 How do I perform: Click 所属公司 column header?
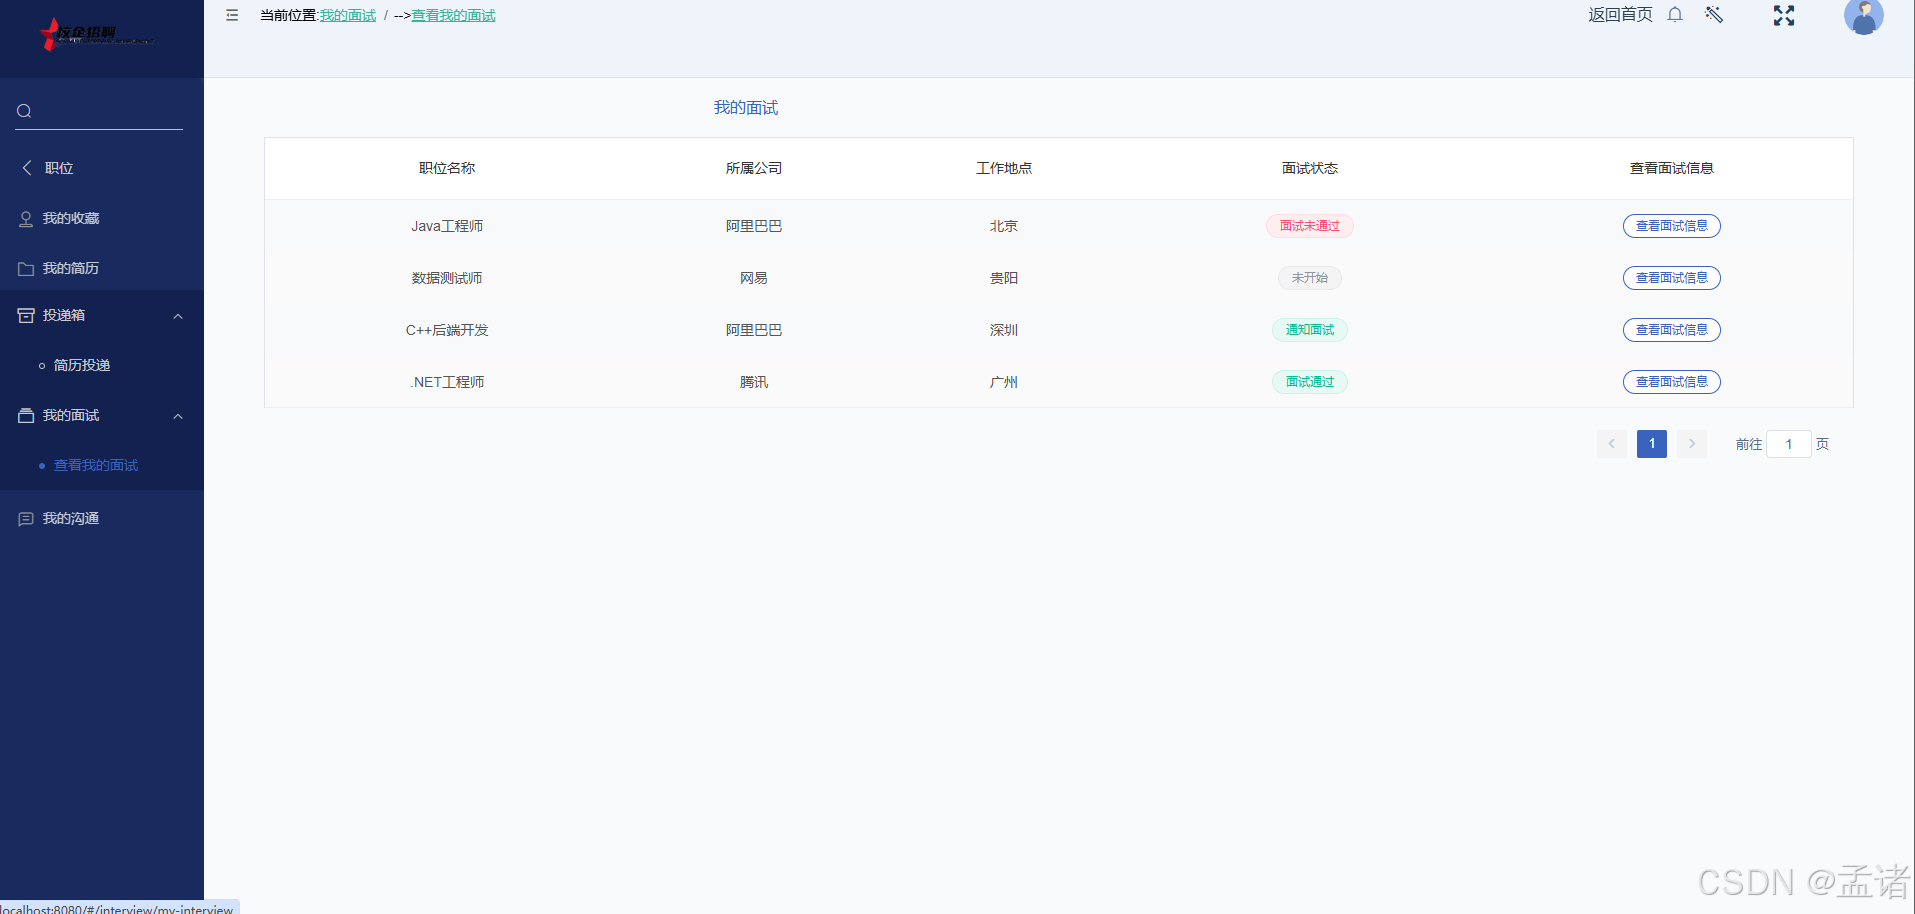coord(754,168)
